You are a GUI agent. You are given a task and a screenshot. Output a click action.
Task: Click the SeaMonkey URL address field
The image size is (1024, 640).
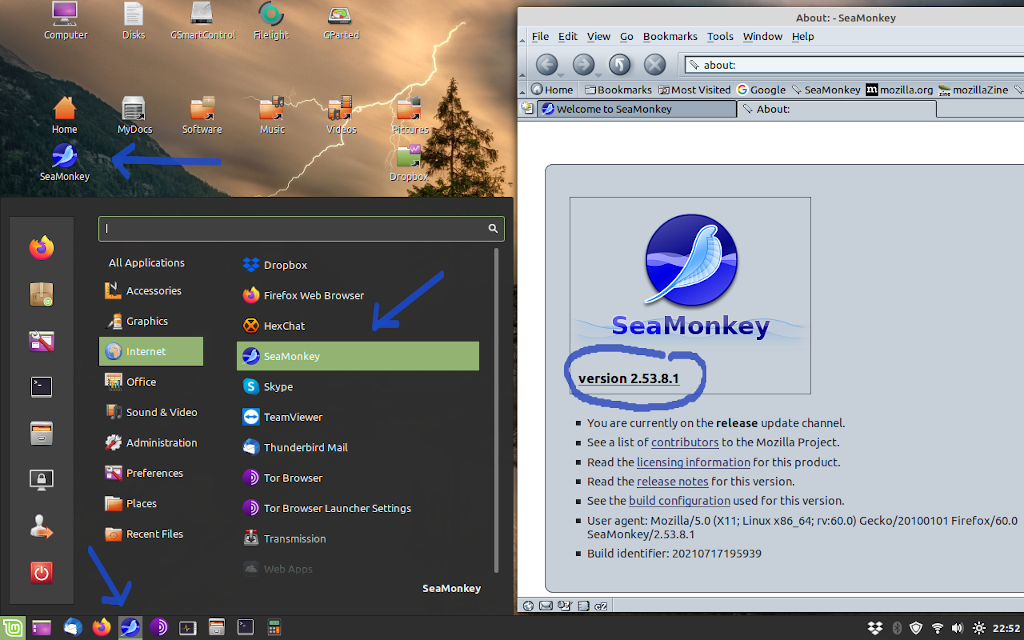point(854,65)
